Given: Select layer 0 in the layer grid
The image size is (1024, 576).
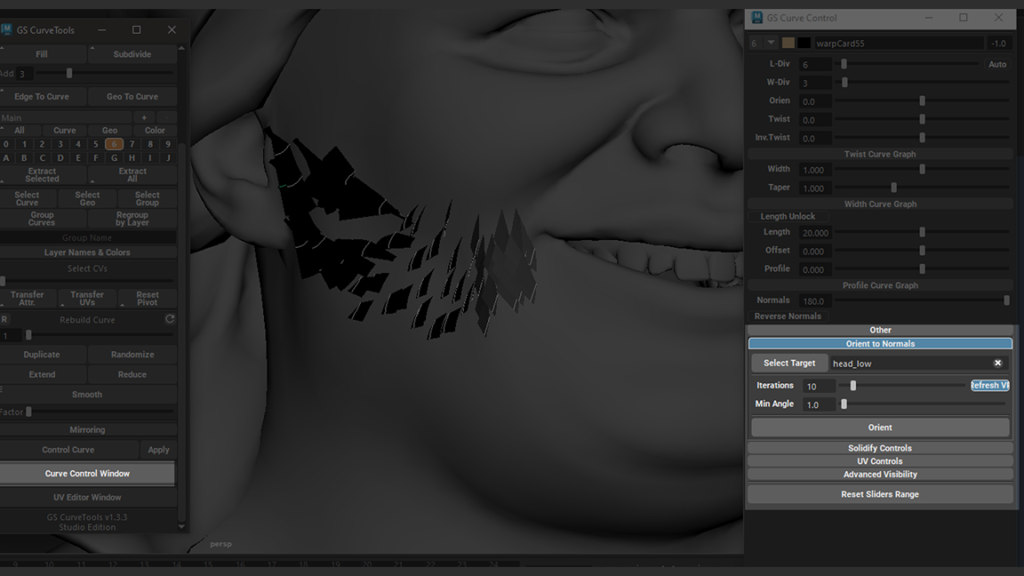Looking at the screenshot, I should (6, 144).
